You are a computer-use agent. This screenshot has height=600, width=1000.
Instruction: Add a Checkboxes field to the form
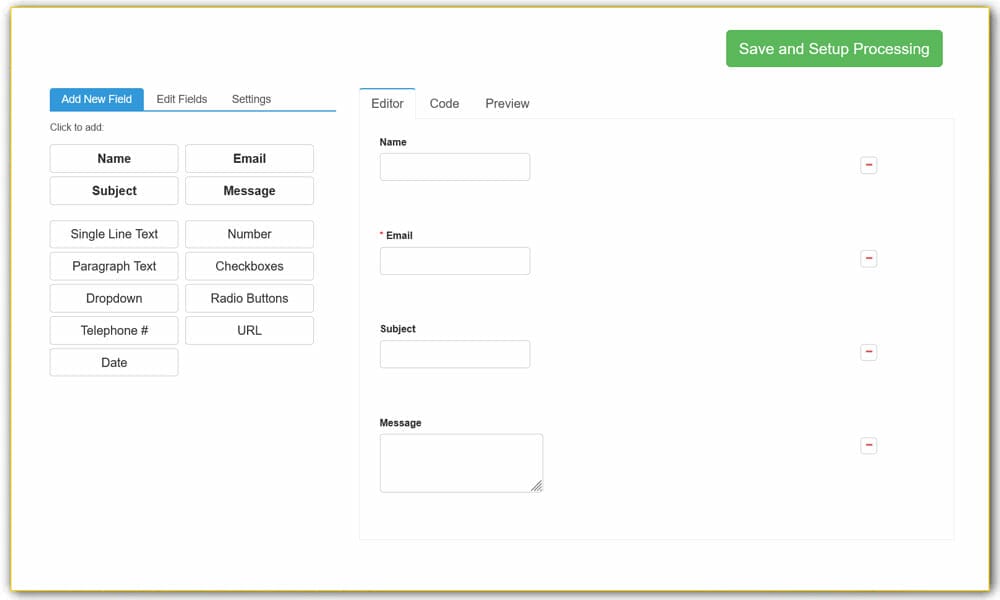coord(249,266)
